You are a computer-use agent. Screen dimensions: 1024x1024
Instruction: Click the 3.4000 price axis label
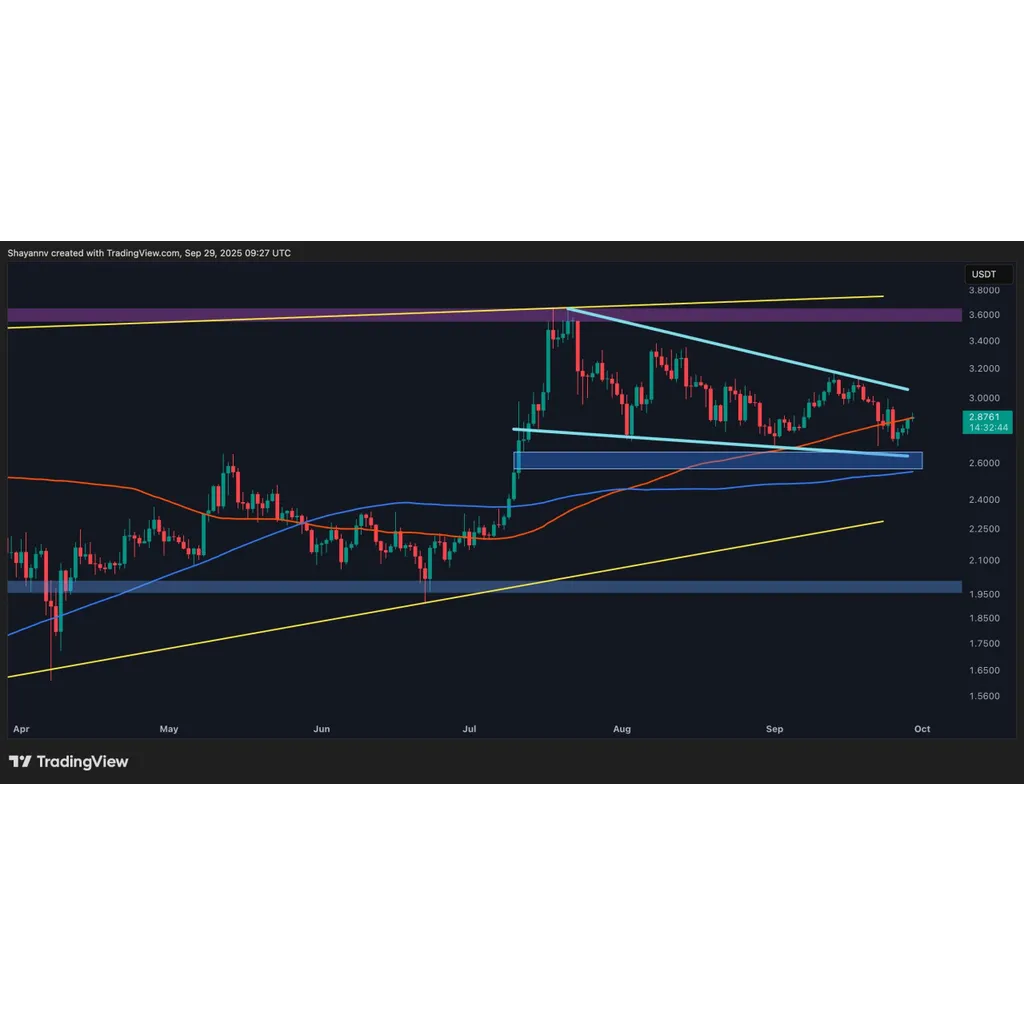[x=984, y=341]
